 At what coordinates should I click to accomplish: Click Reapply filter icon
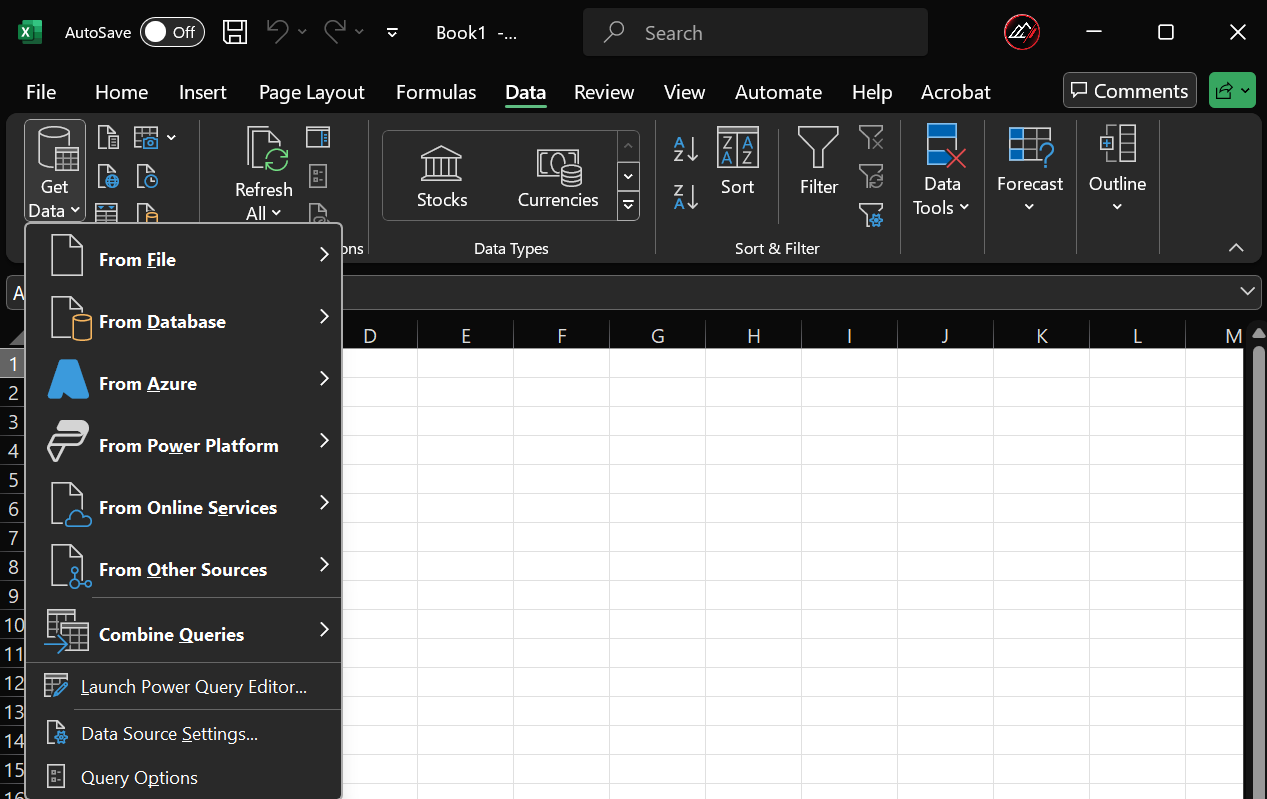(871, 176)
